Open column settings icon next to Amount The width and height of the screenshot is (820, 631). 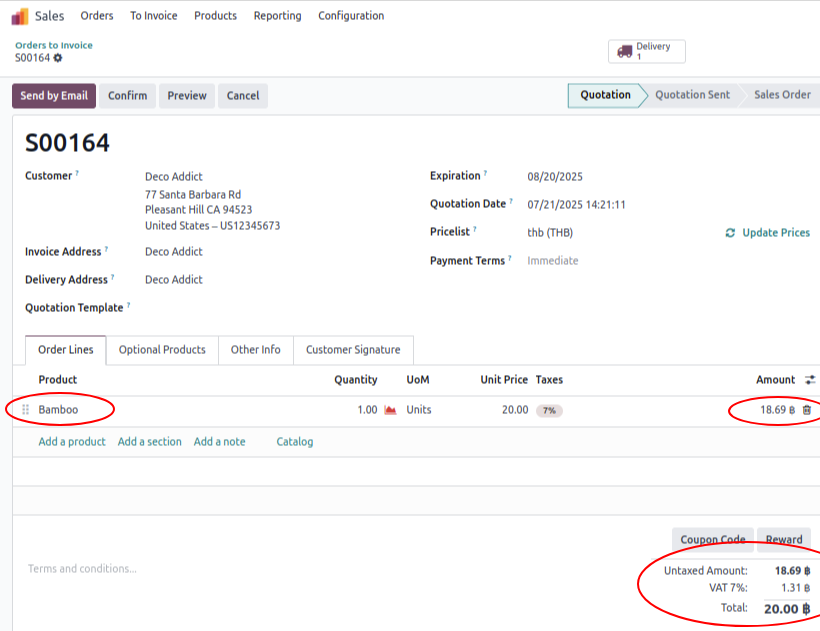[809, 380]
